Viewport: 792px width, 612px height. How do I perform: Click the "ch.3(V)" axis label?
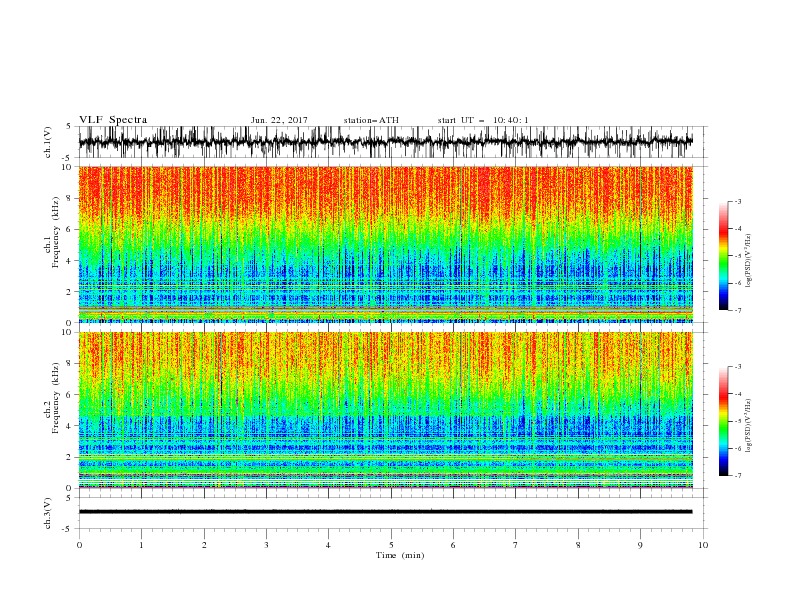pos(48,513)
